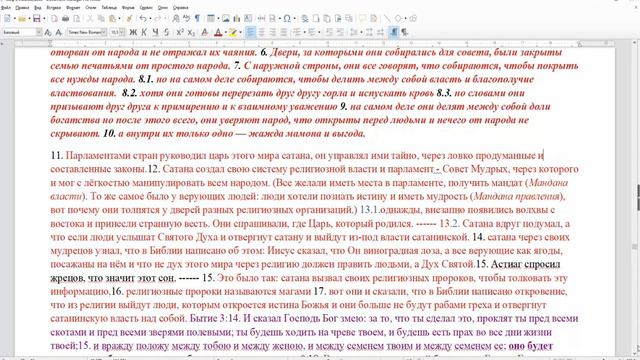The height and width of the screenshot is (360, 640).
Task: Open the Вставка menu
Action: [53, 7]
